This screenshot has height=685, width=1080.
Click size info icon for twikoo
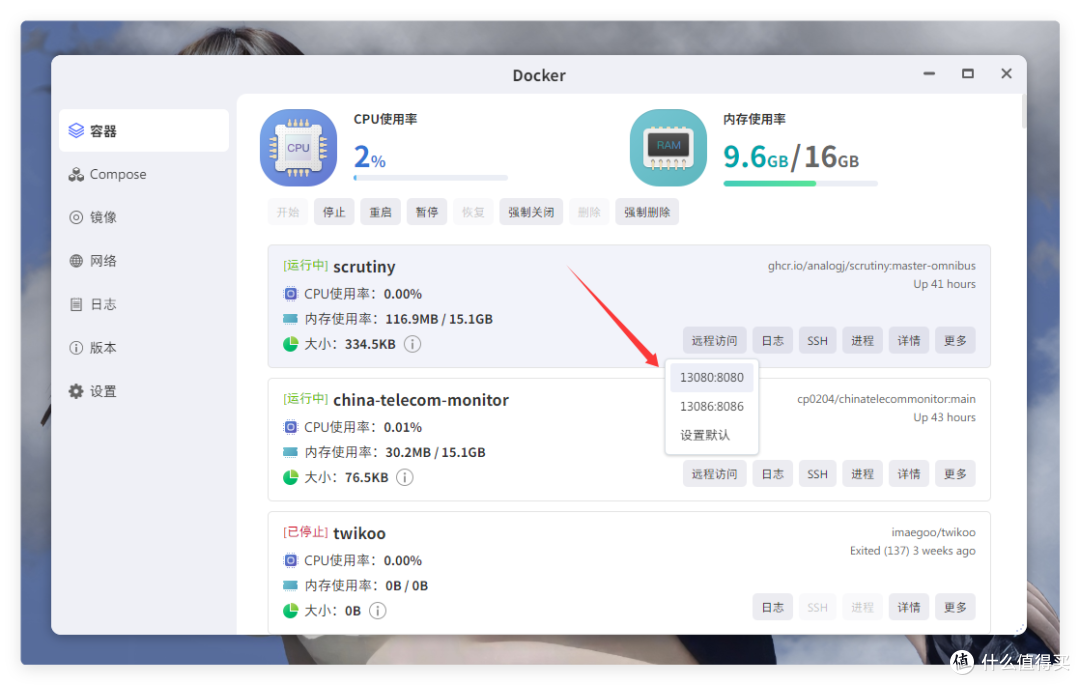(377, 610)
